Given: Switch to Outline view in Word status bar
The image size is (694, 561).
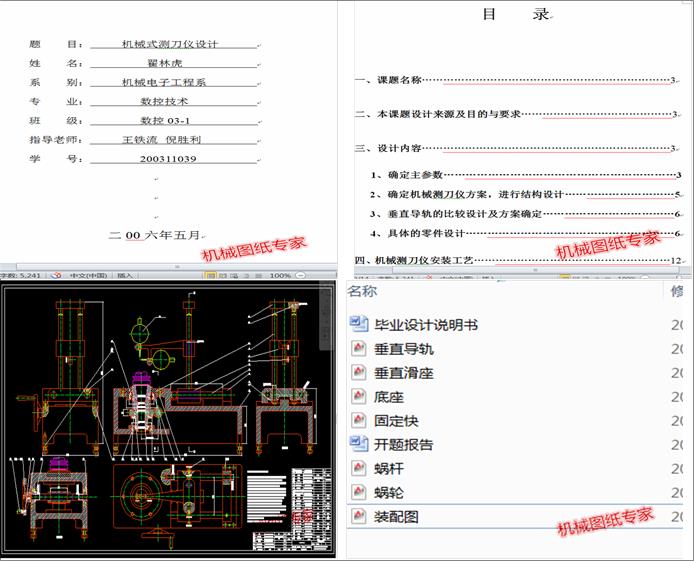Looking at the screenshot, I should [247, 275].
